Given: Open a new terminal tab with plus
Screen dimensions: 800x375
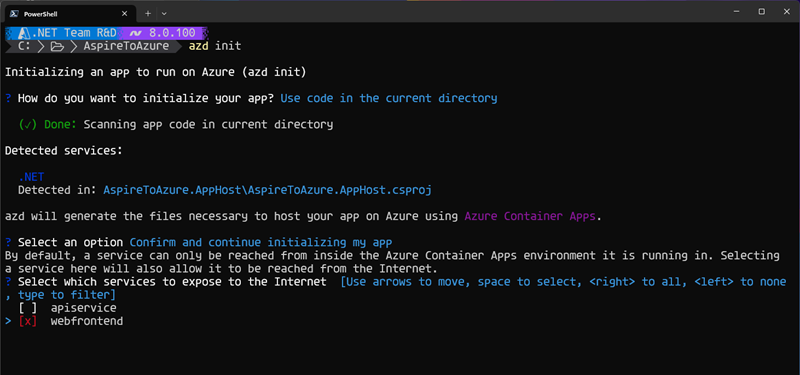Looking at the screenshot, I should [x=148, y=13].
